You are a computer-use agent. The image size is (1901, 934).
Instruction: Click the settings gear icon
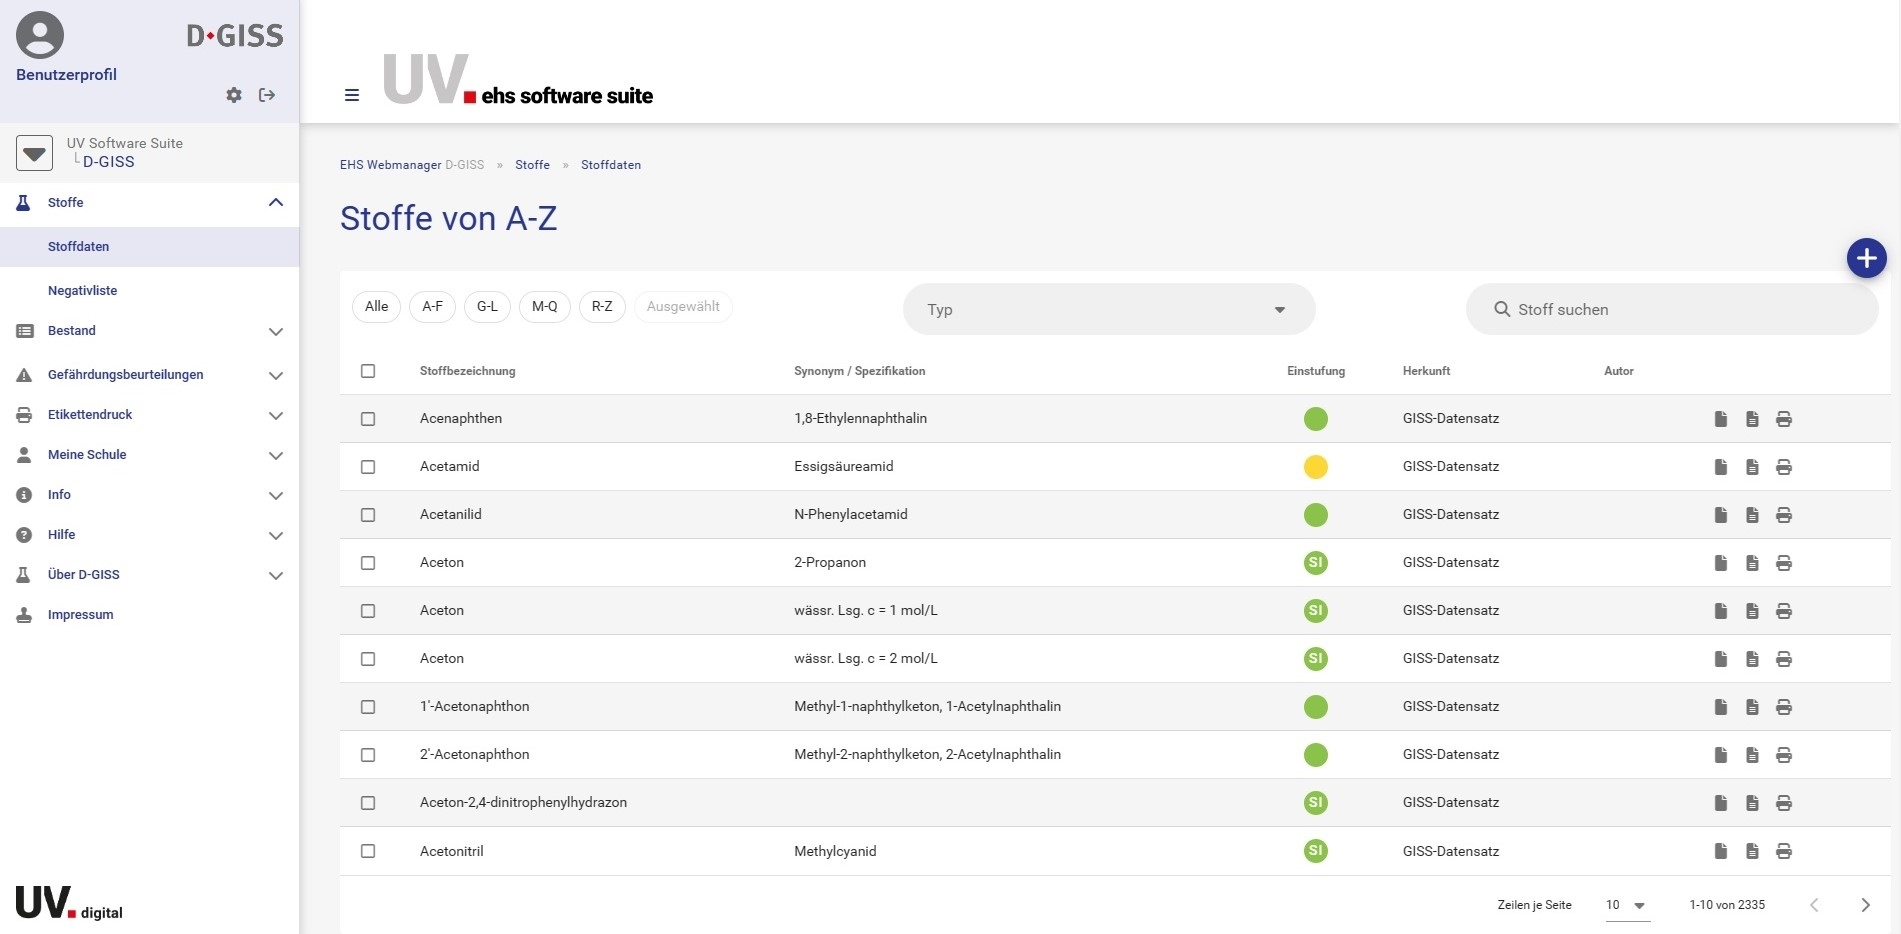[234, 95]
